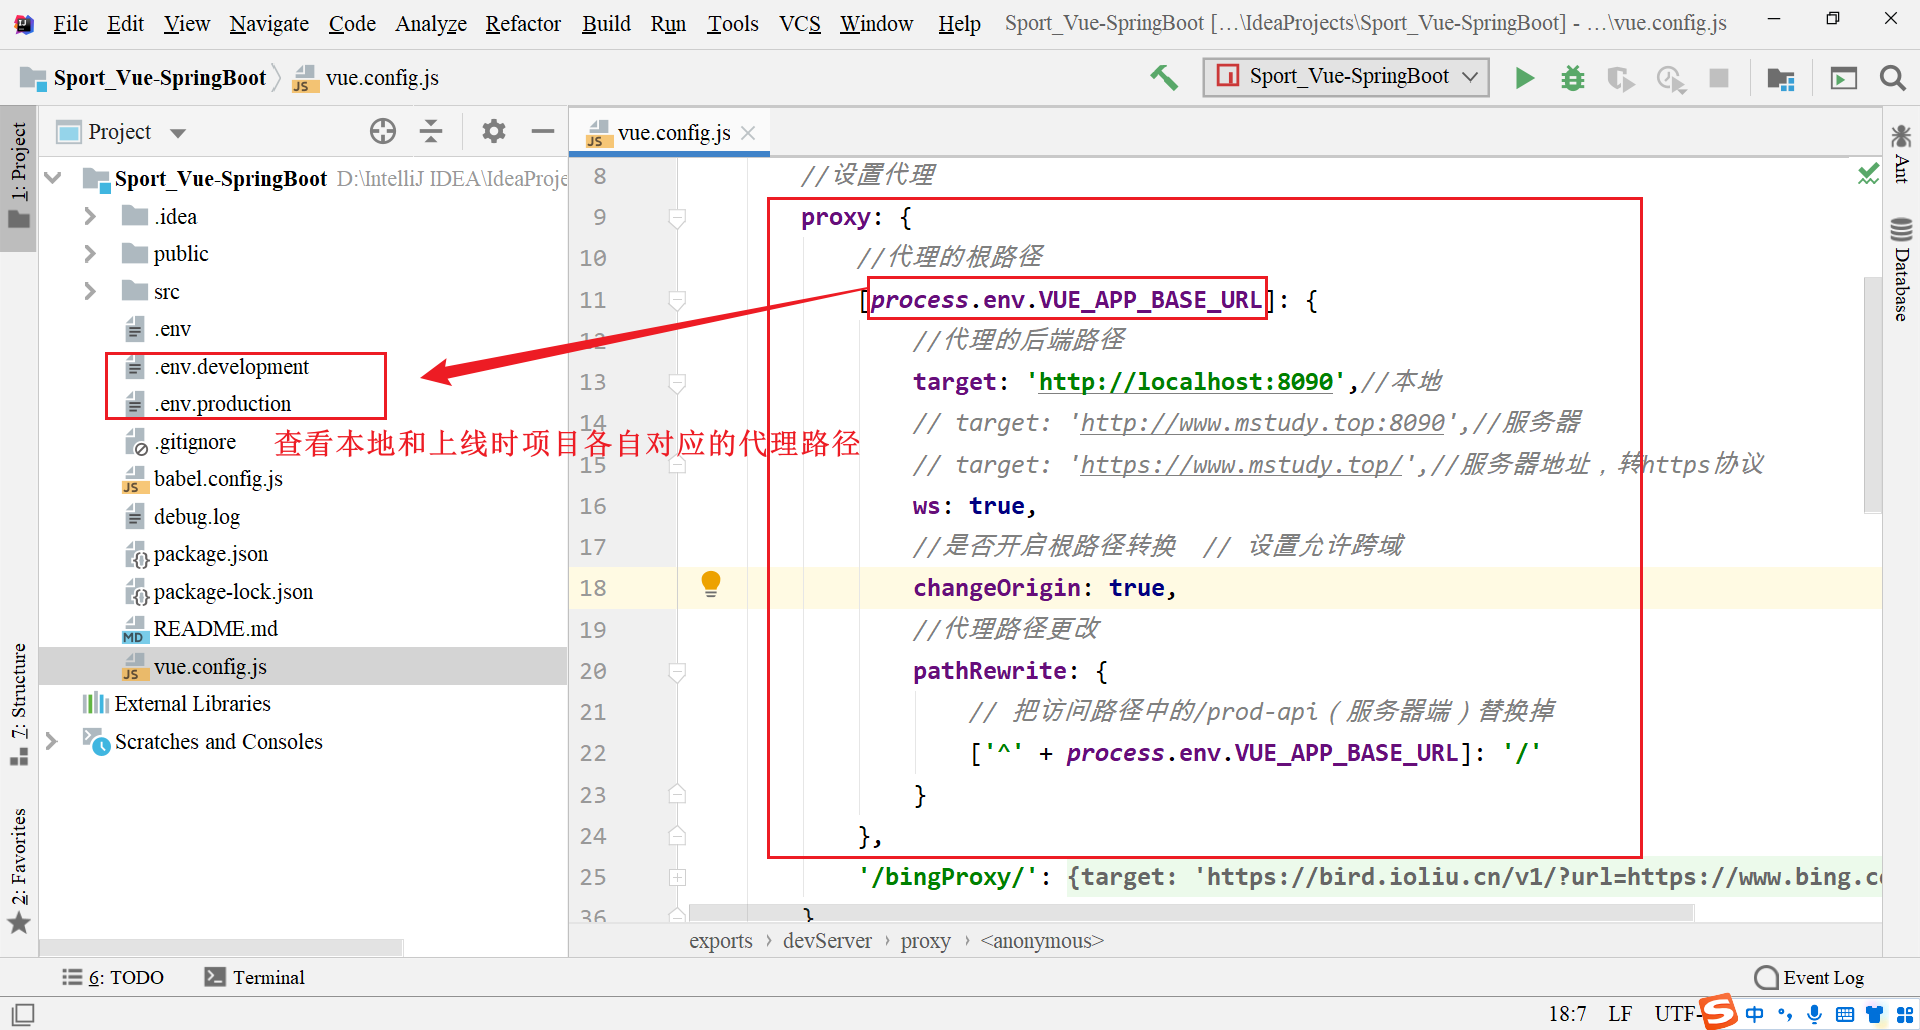Fold the proxy block at line 9
This screenshot has height=1030, width=1920.
point(677,217)
